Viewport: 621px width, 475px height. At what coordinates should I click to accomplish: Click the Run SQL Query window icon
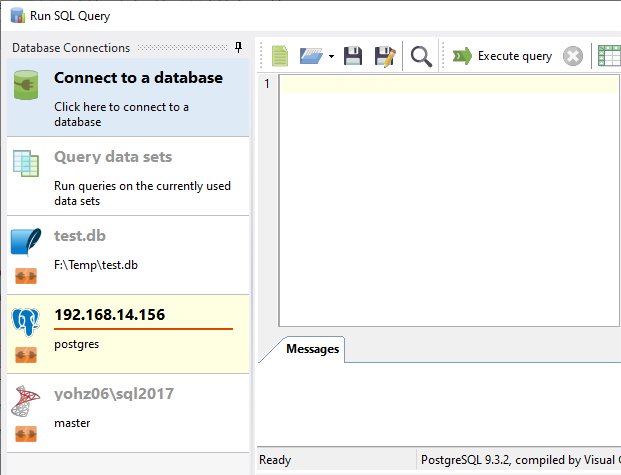pos(18,15)
